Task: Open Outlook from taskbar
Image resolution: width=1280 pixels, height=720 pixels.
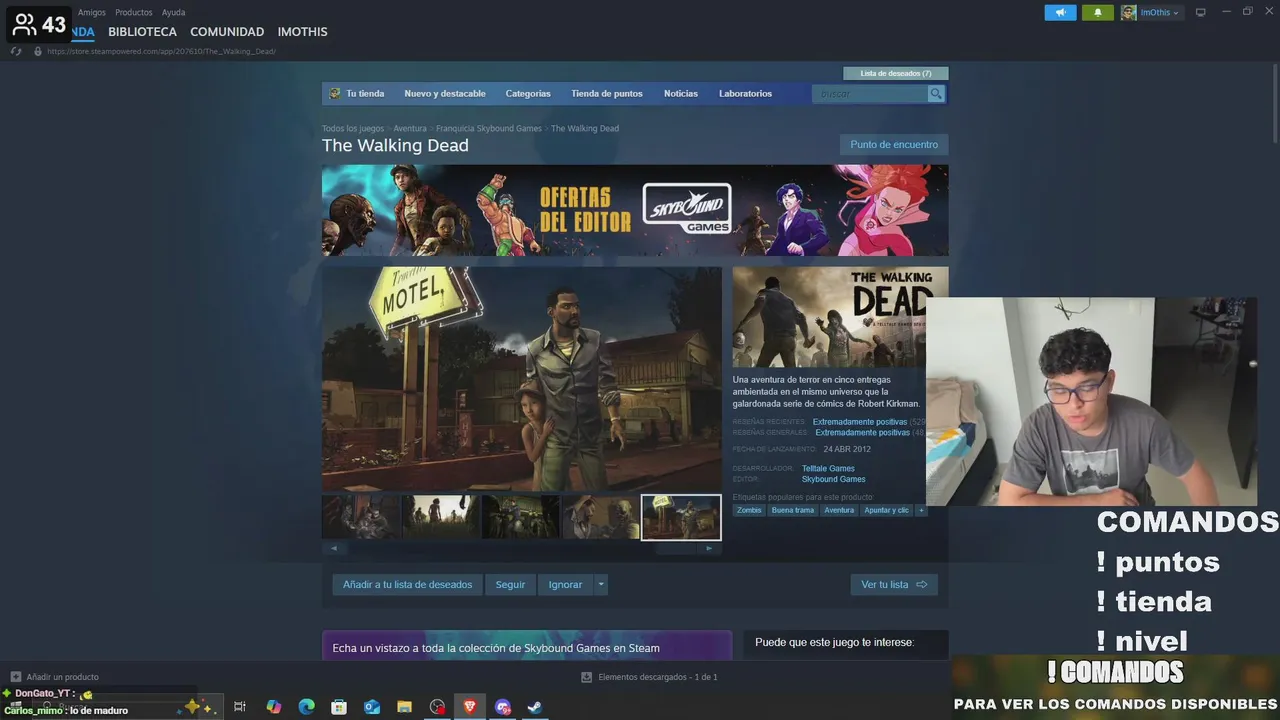Action: tap(372, 707)
